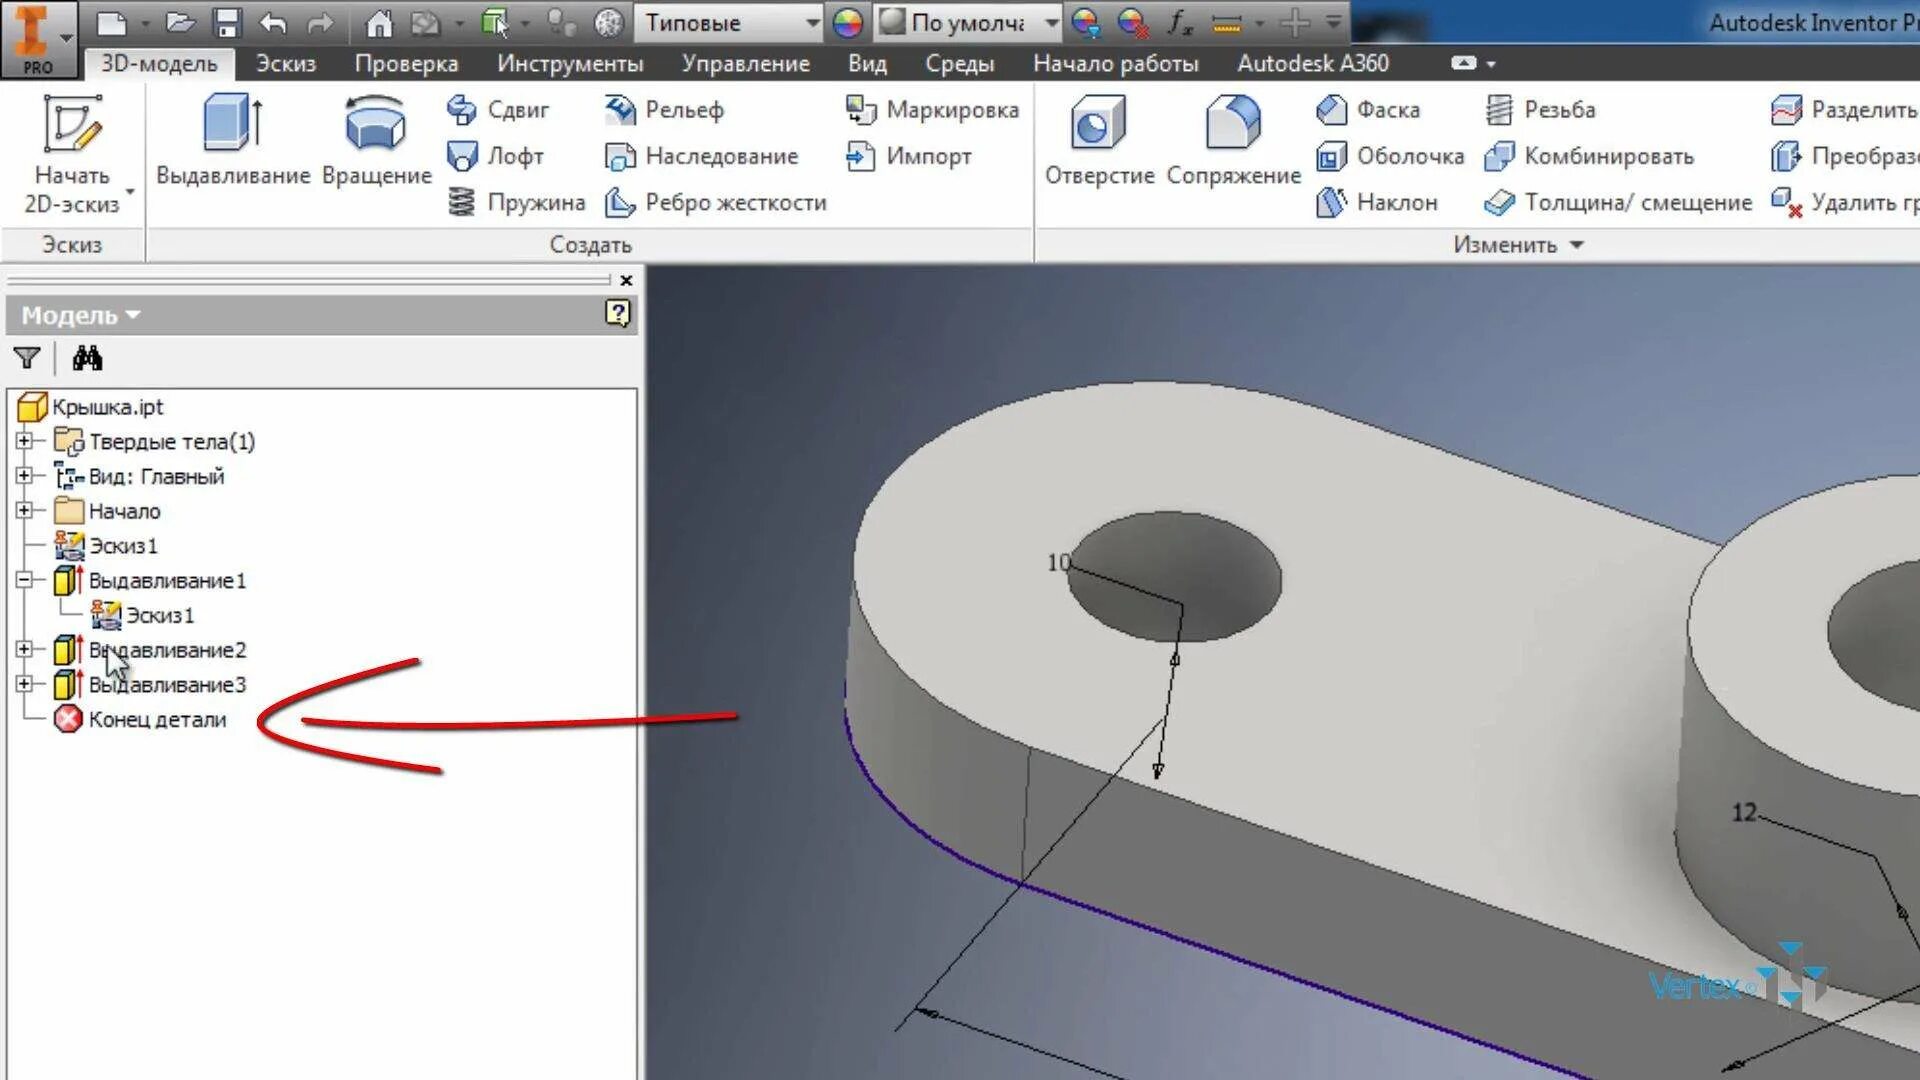Select the Фаска (Chamfer) tool
This screenshot has height=1080, width=1920.
pyautogui.click(x=1368, y=109)
